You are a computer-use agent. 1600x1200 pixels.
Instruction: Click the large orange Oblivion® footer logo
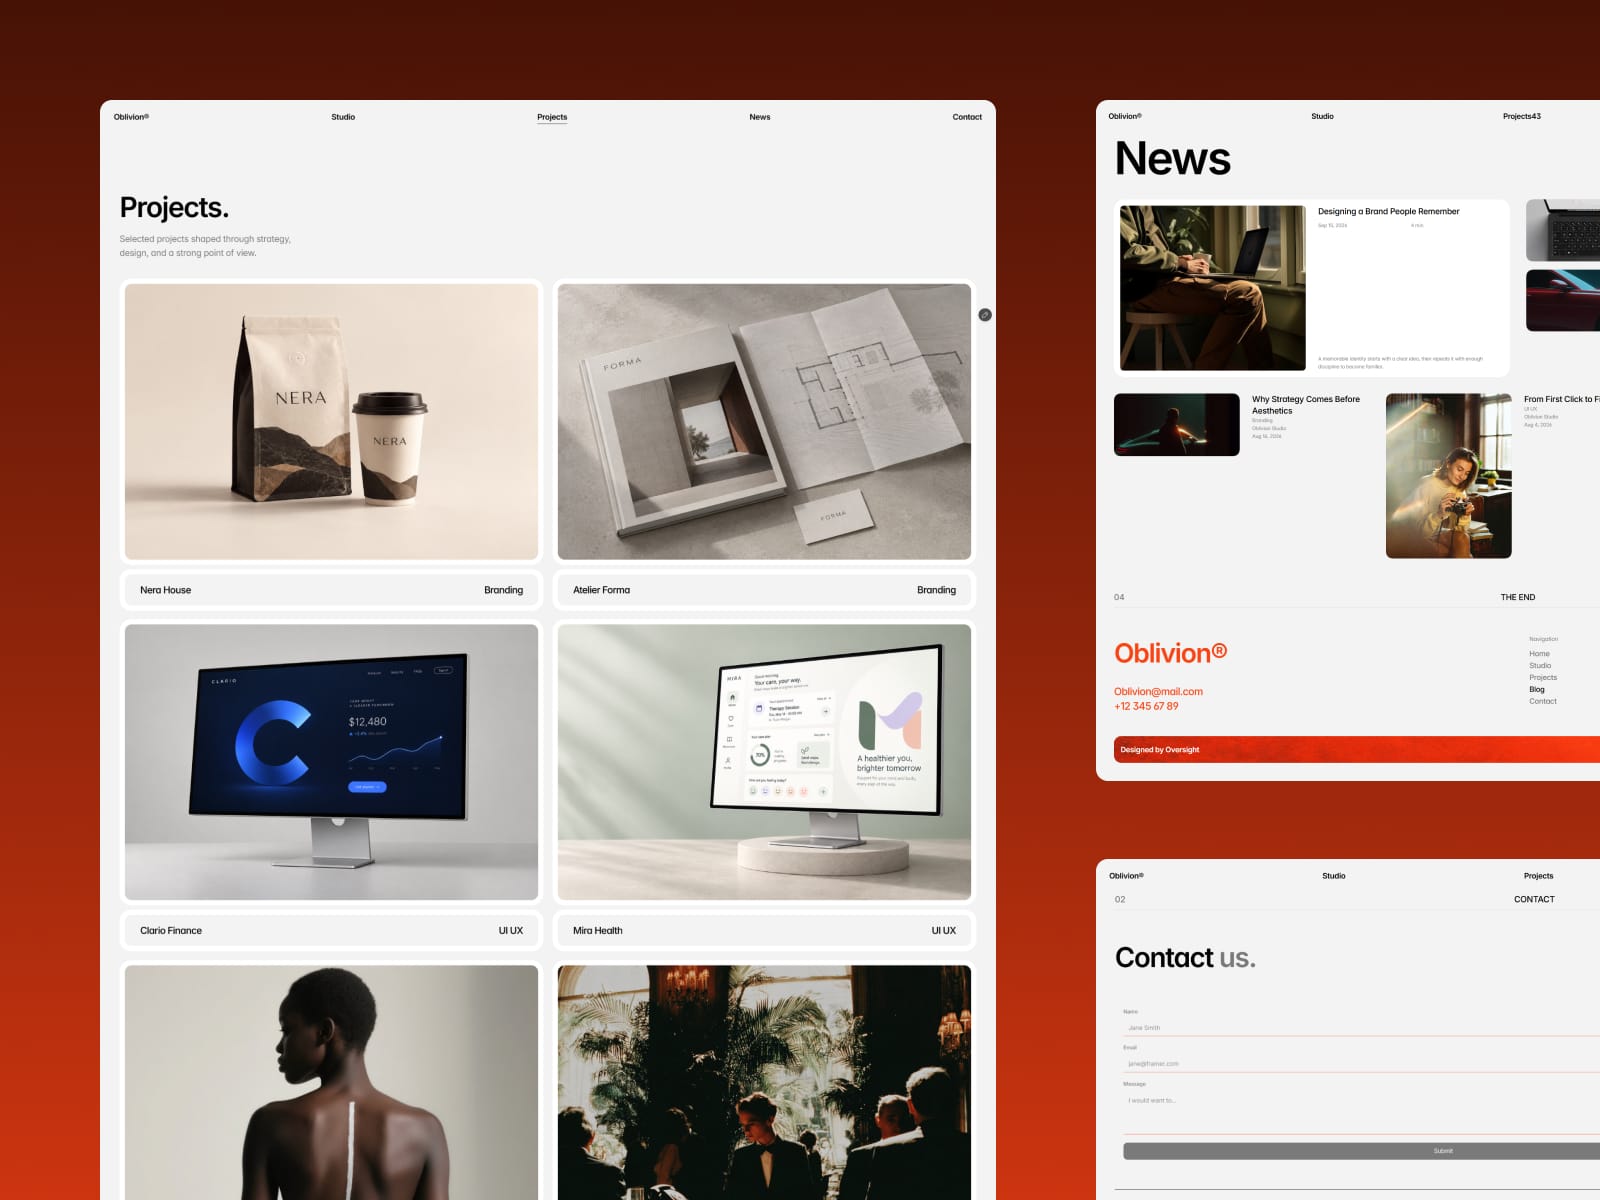1171,653
